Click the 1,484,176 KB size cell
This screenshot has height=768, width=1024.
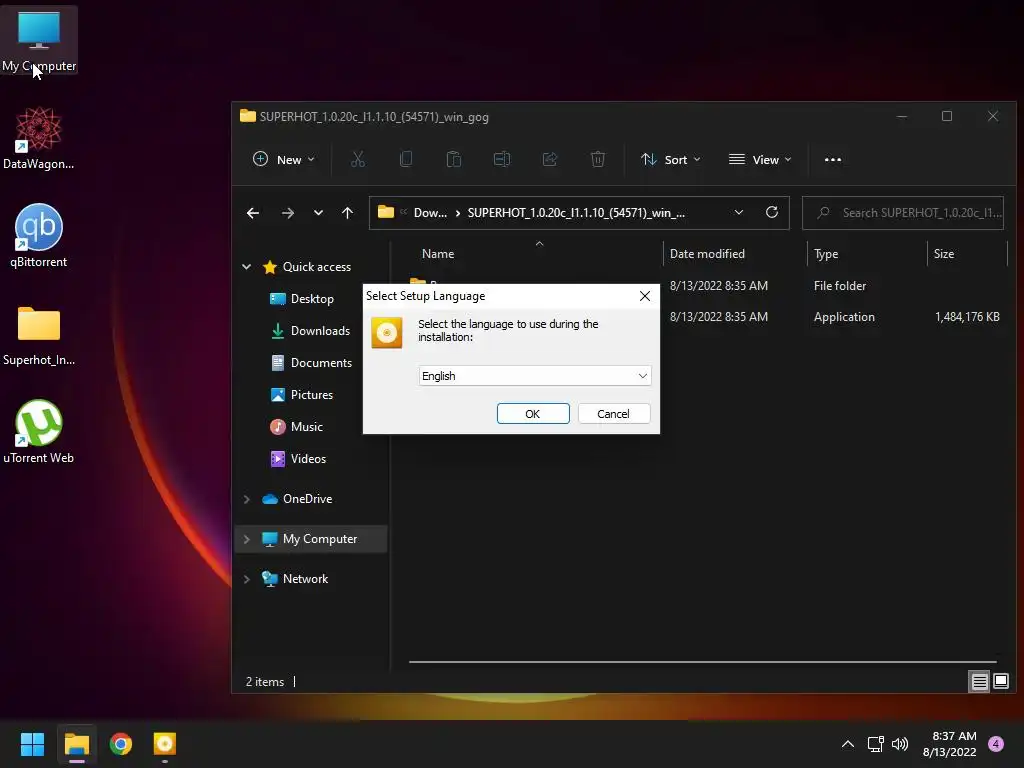pyautogui.click(x=967, y=317)
